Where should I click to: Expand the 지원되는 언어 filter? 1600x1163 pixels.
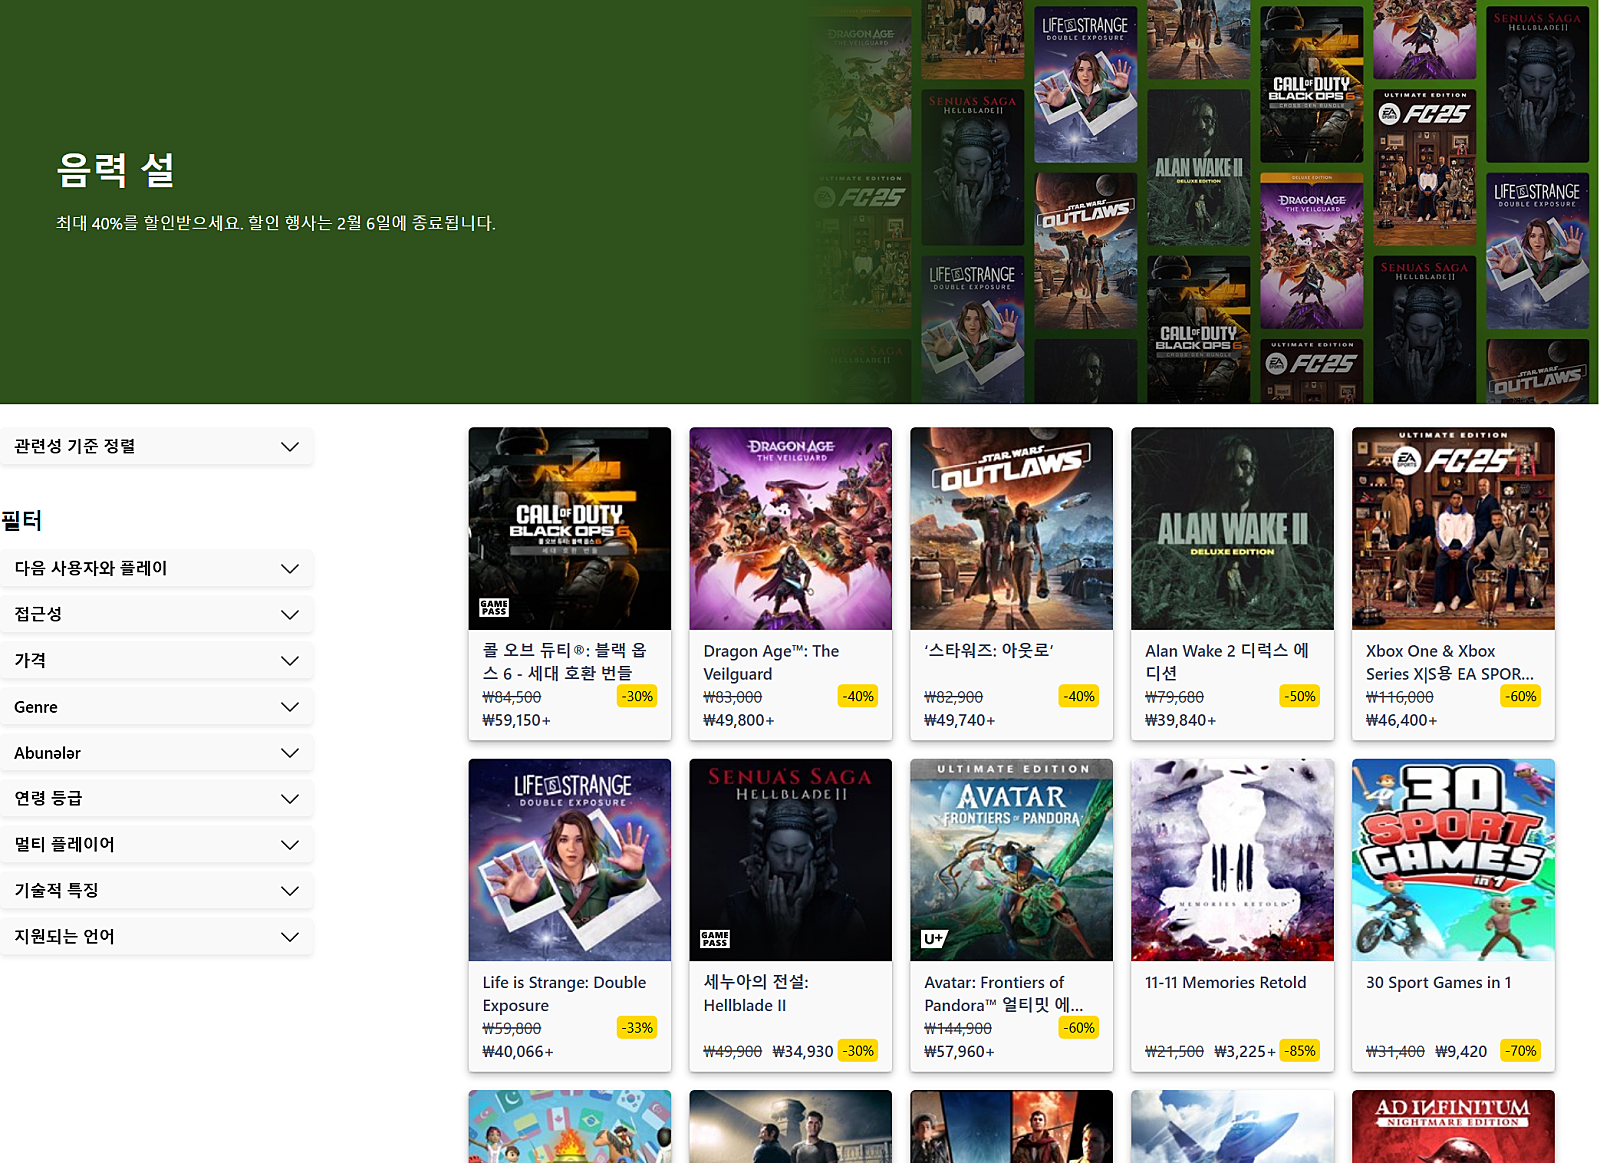click(157, 936)
